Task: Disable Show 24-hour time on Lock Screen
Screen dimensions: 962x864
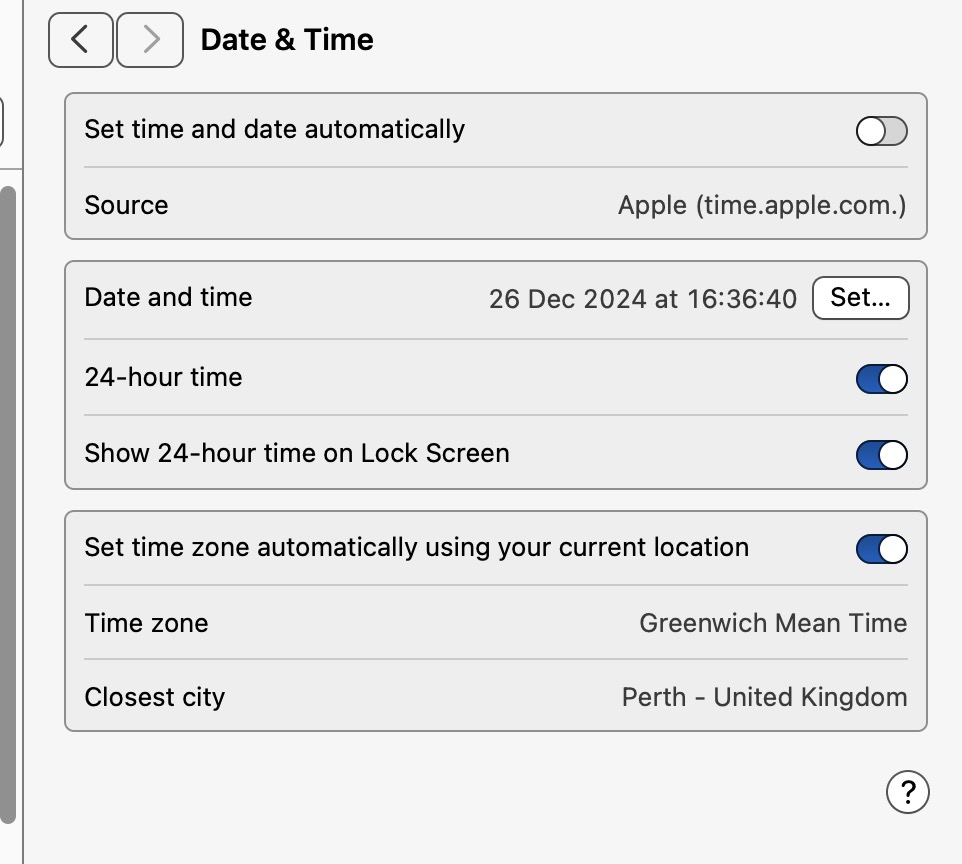Action: [x=881, y=455]
